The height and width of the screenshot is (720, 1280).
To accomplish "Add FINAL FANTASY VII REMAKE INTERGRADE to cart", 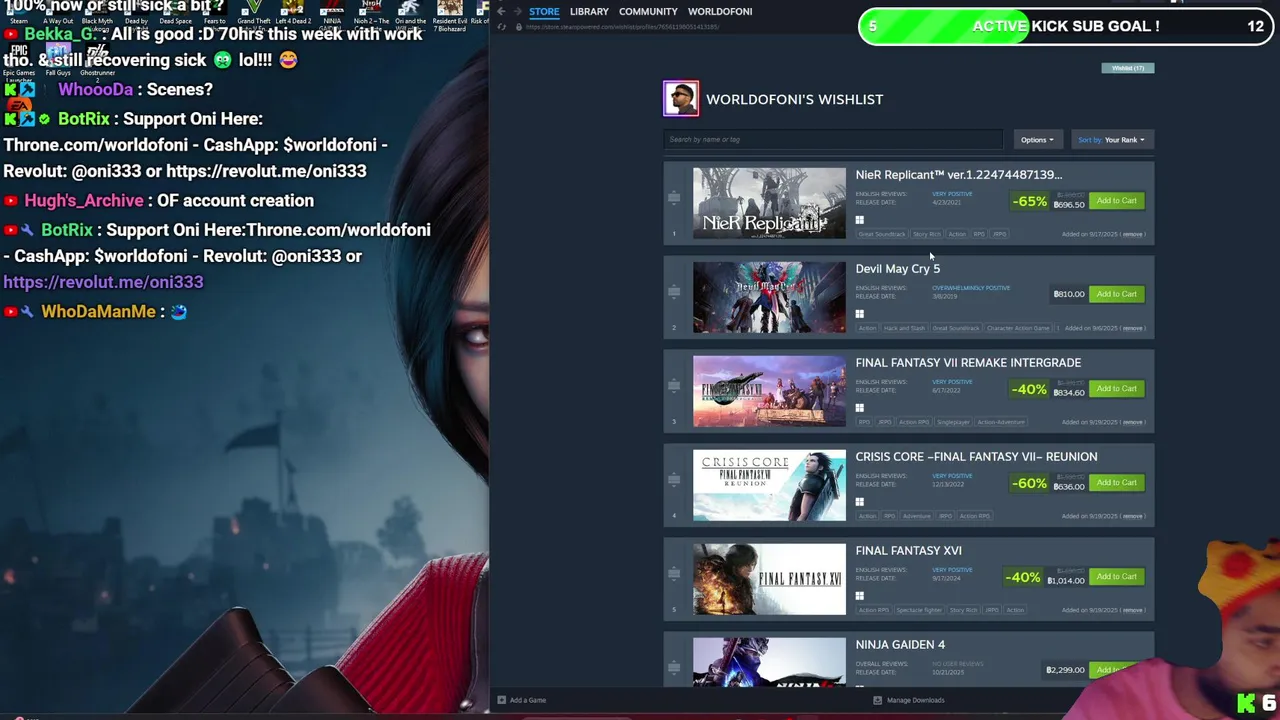I will pos(1116,389).
